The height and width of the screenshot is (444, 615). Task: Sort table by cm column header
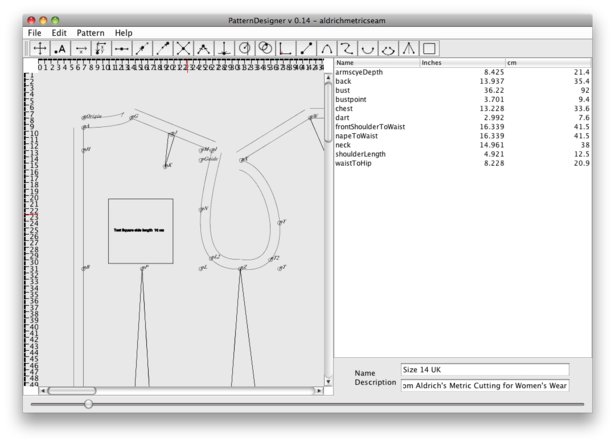coord(548,63)
